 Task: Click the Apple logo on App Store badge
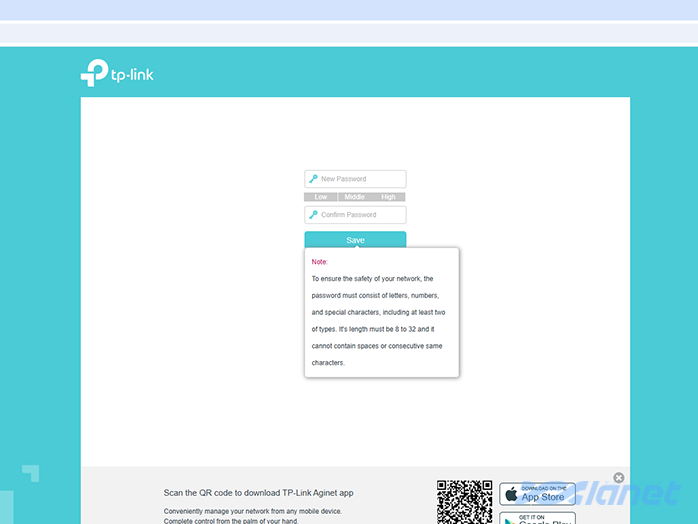(x=511, y=494)
